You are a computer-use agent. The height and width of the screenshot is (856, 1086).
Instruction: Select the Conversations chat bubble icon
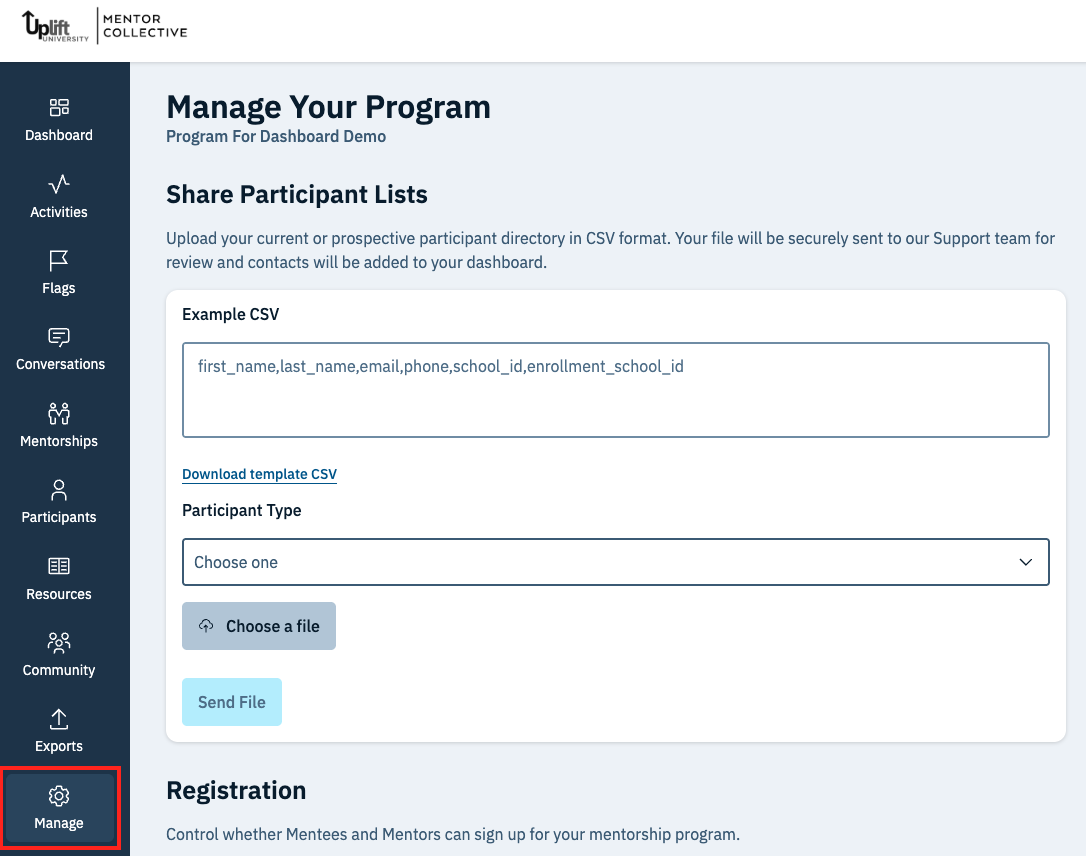[x=59, y=337]
